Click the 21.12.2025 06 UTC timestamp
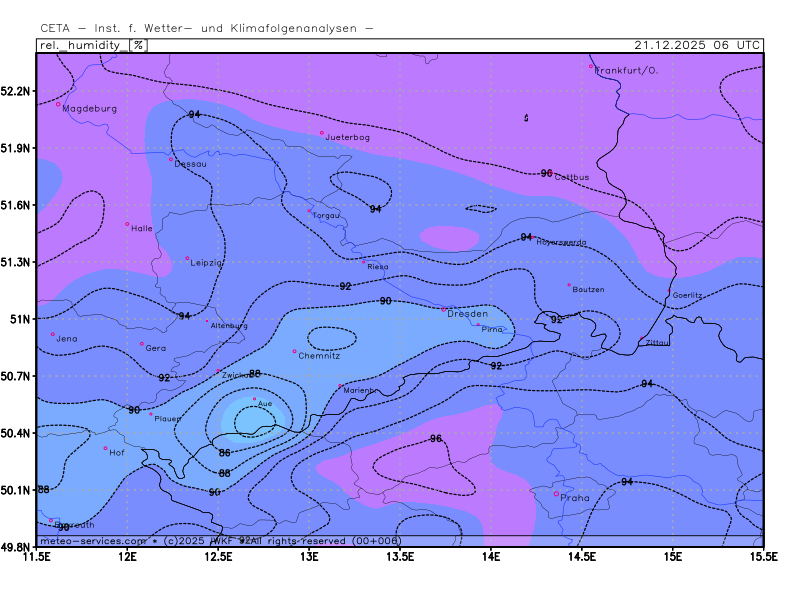Screen dimensions: 800x600 tap(698, 45)
